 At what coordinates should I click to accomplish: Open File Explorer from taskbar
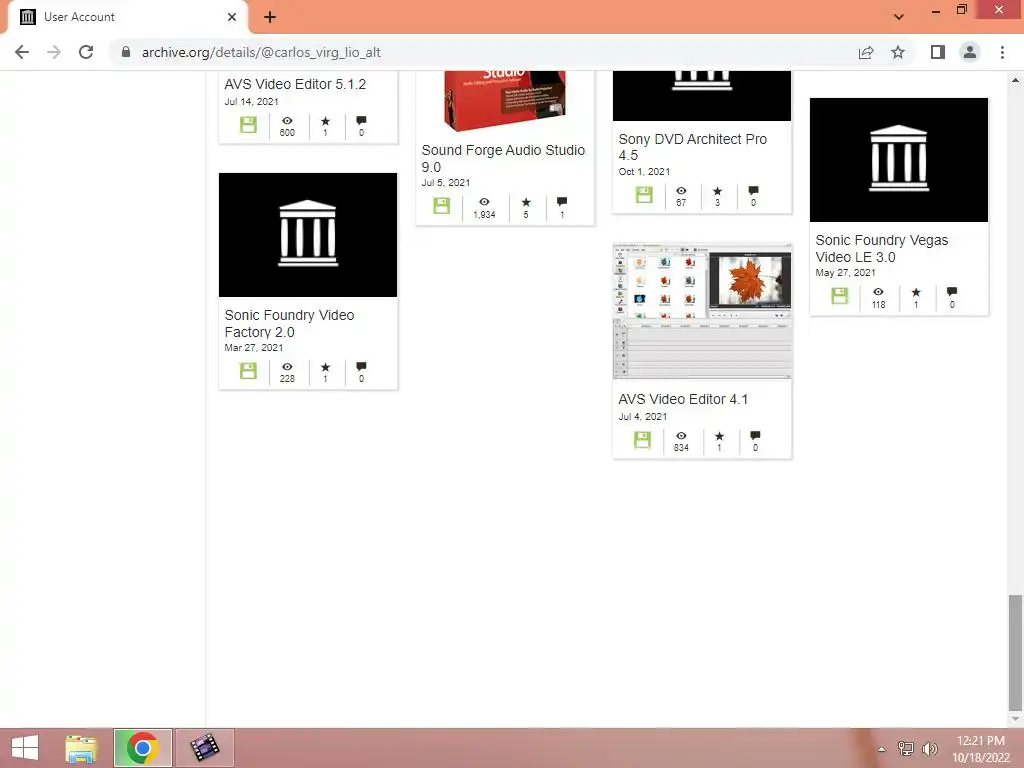(x=81, y=748)
